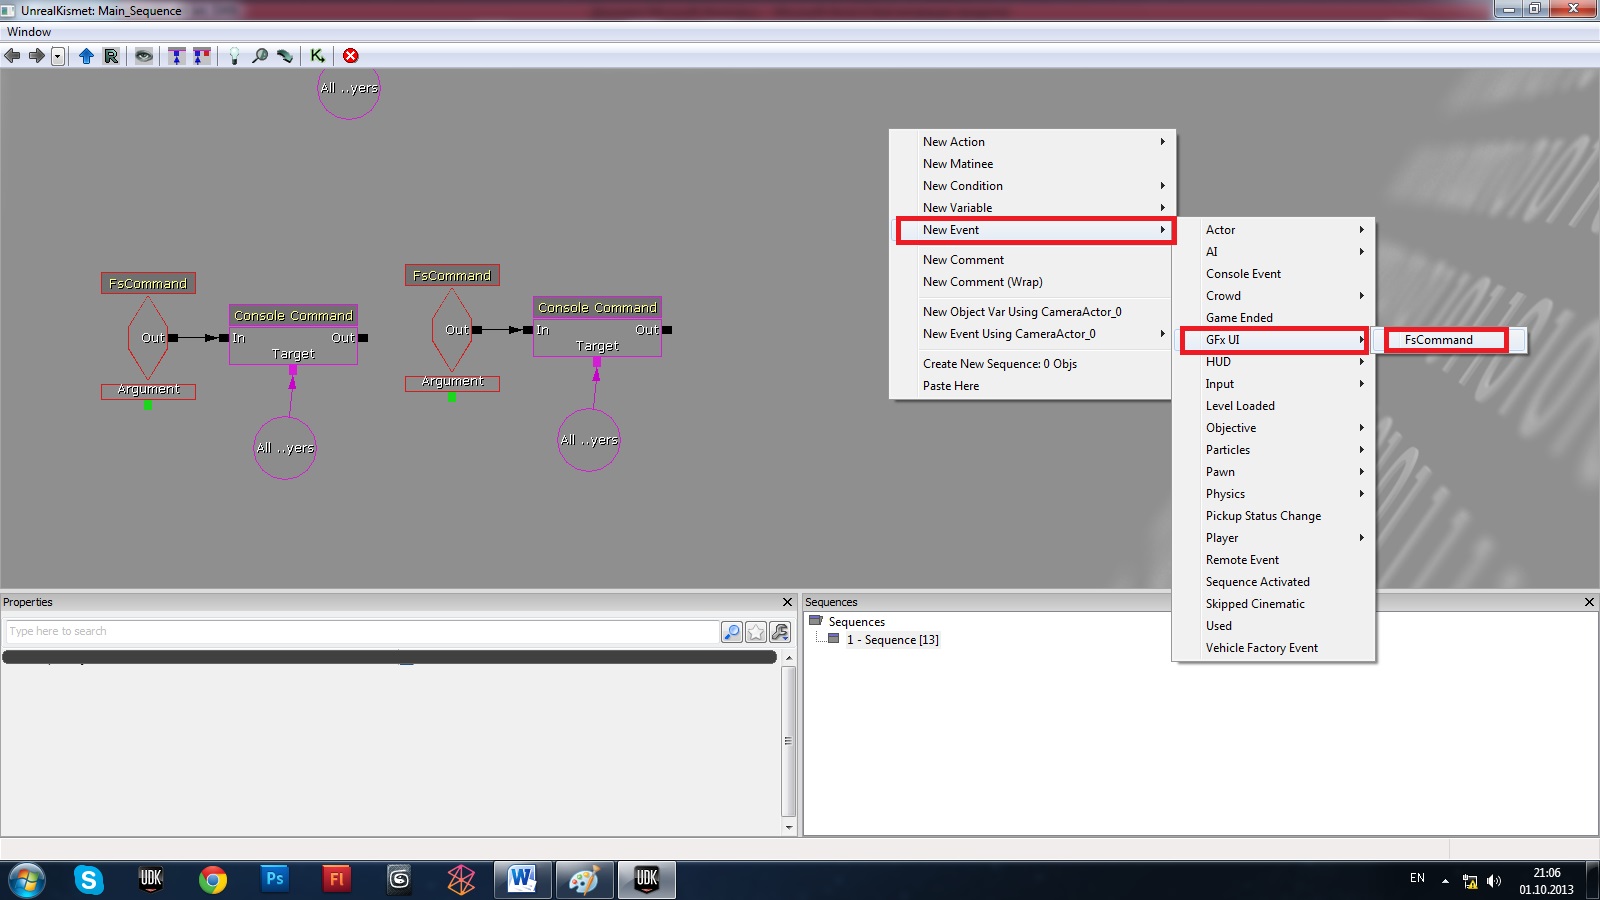The height and width of the screenshot is (900, 1600).
Task: Click the Properties magnifier search button
Action: [732, 632]
